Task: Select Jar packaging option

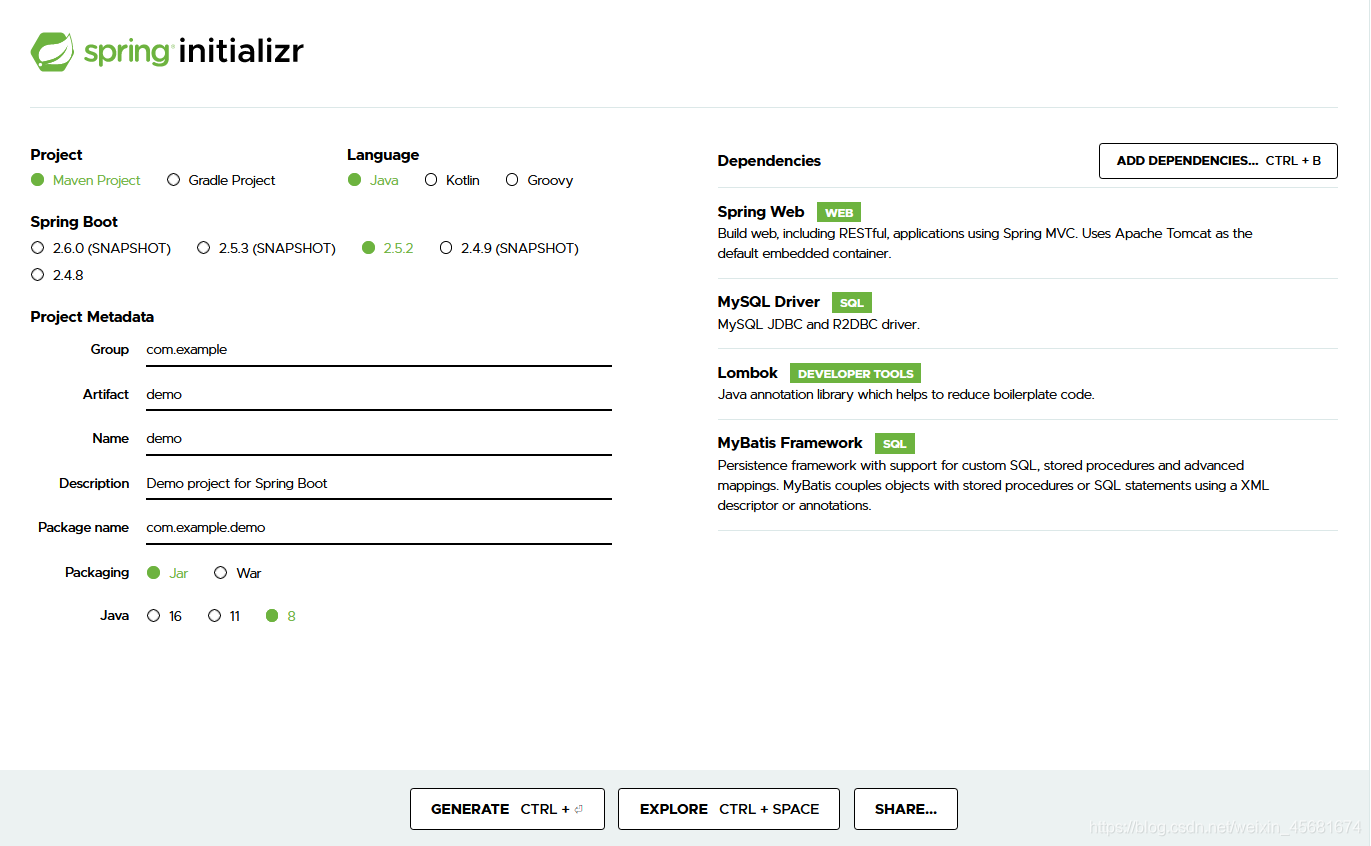Action: pos(167,573)
